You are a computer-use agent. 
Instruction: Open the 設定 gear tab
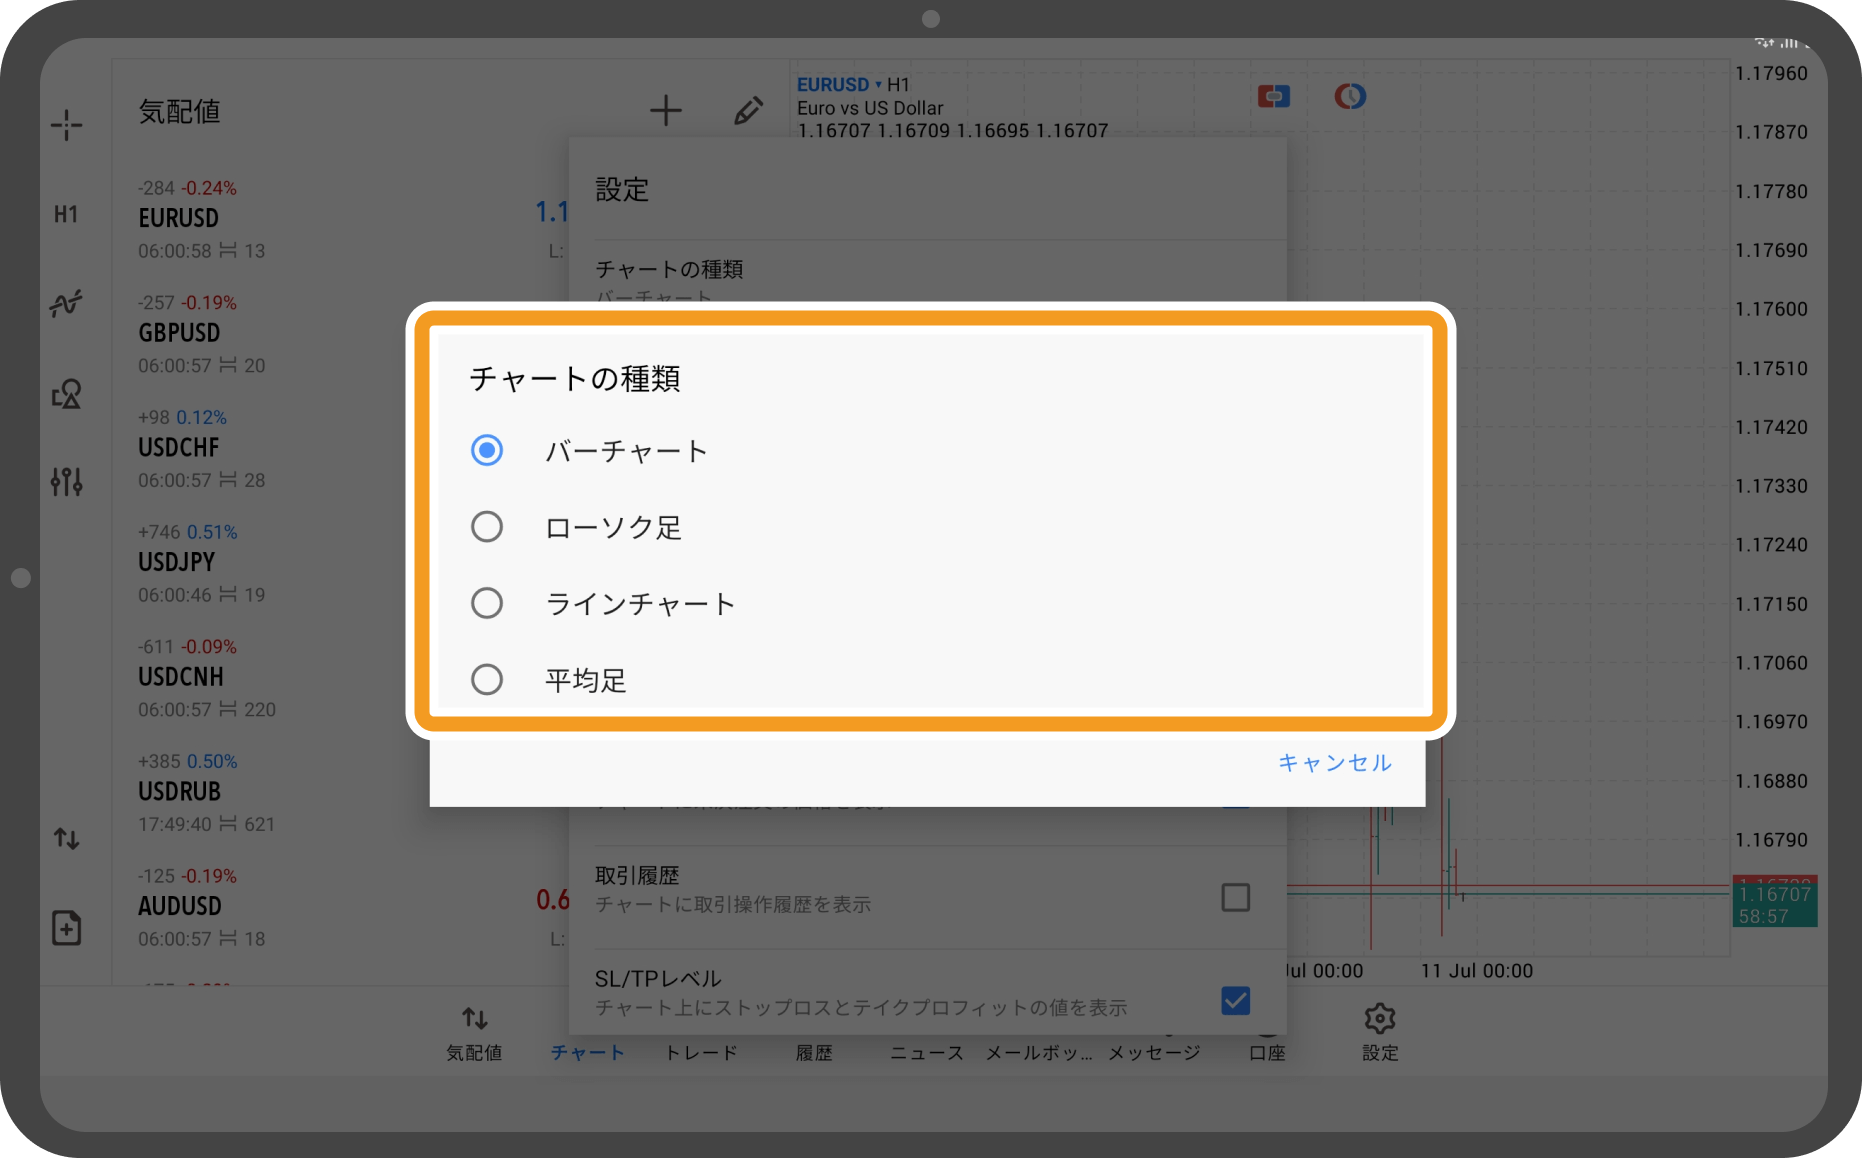pyautogui.click(x=1380, y=1033)
